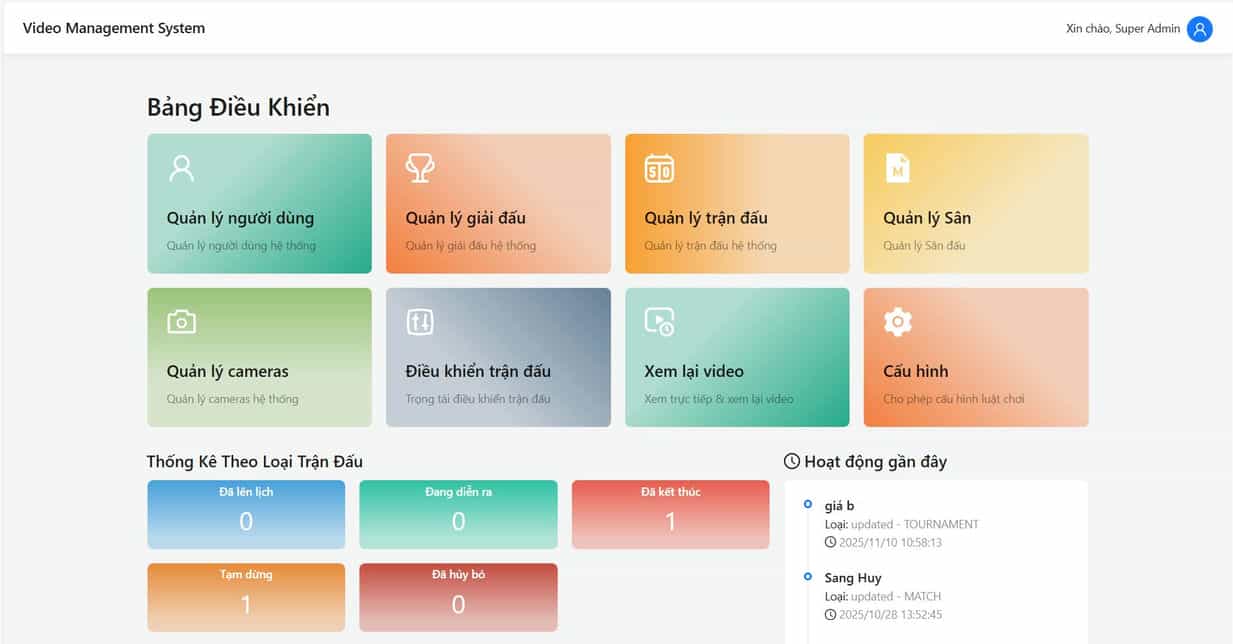The width and height of the screenshot is (1233, 644).
Task: Select the Tạm dừng statistic card
Action: pos(246,597)
